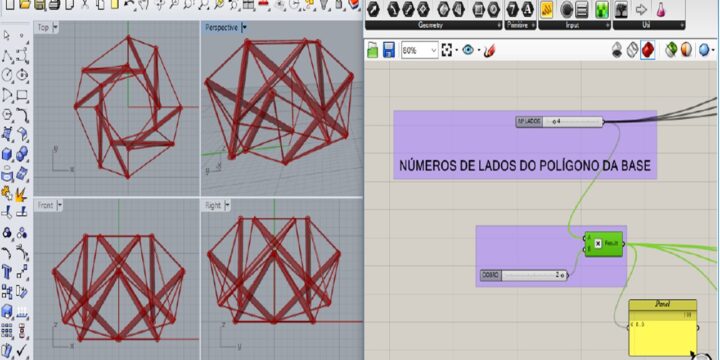Screen dimensions: 720x360
Task: Save the Grasshopper document with floppy icon
Action: point(388,50)
